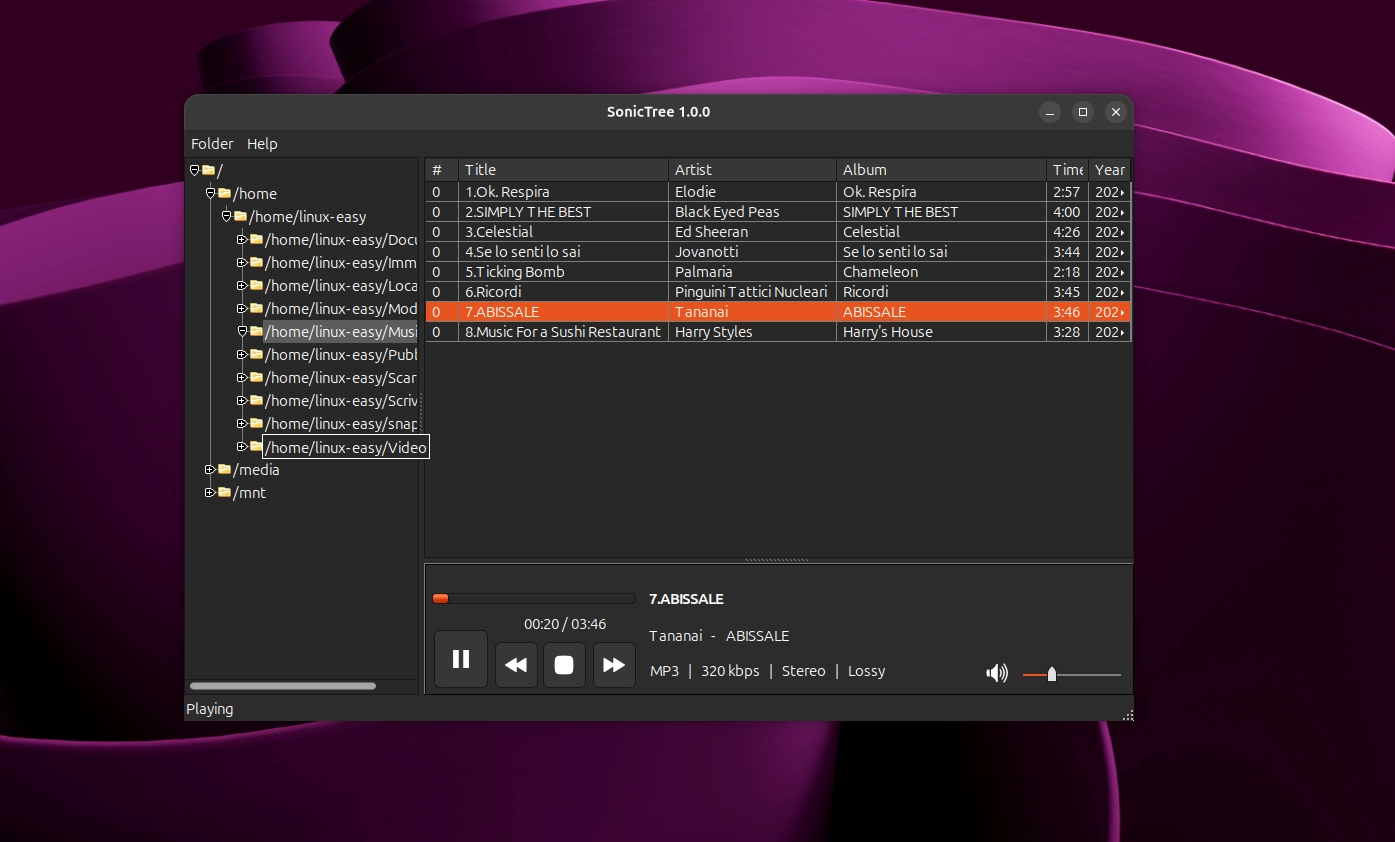
Task: Click the folder icon for /home/linux-easy/Video
Action: click(x=256, y=446)
